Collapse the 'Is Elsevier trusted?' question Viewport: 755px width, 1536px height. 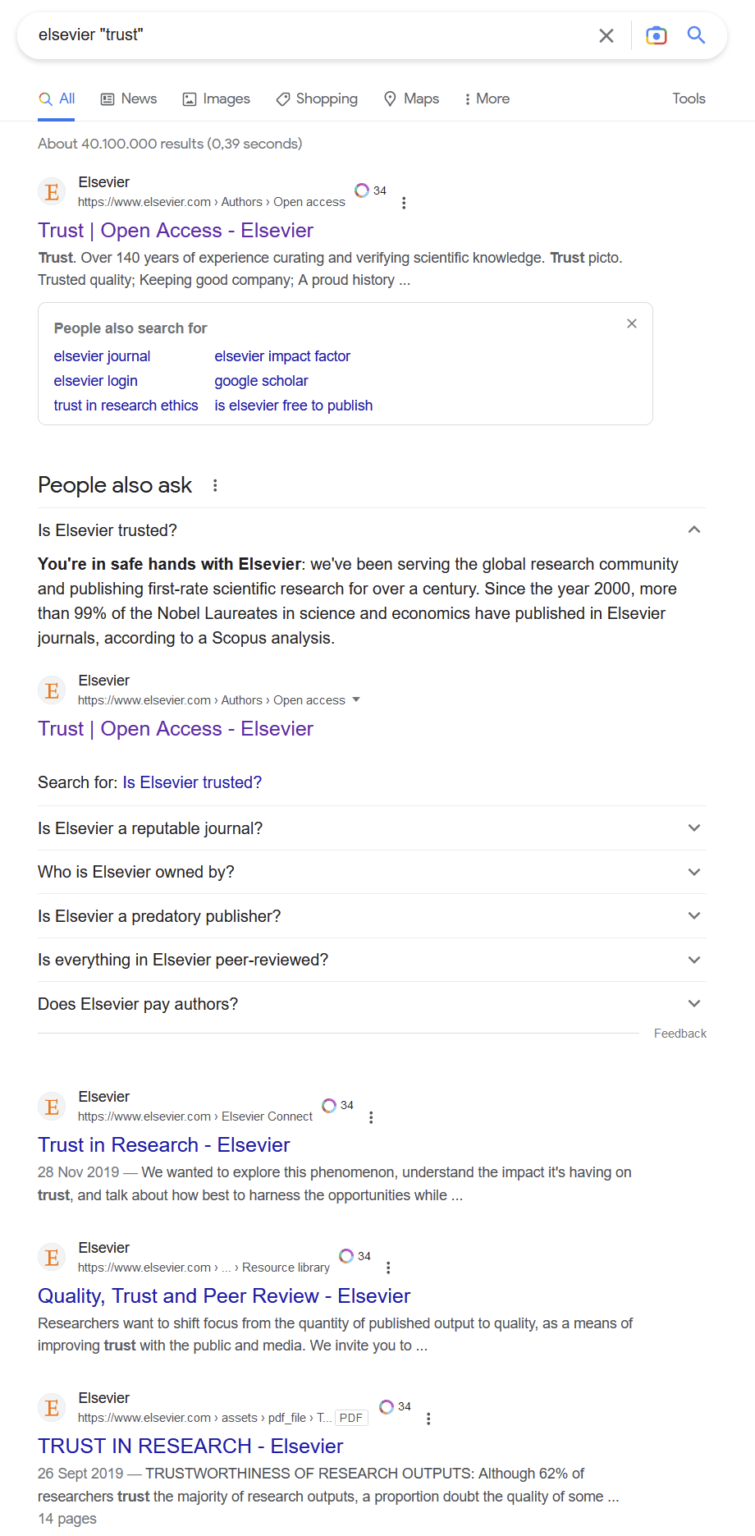[x=694, y=530]
